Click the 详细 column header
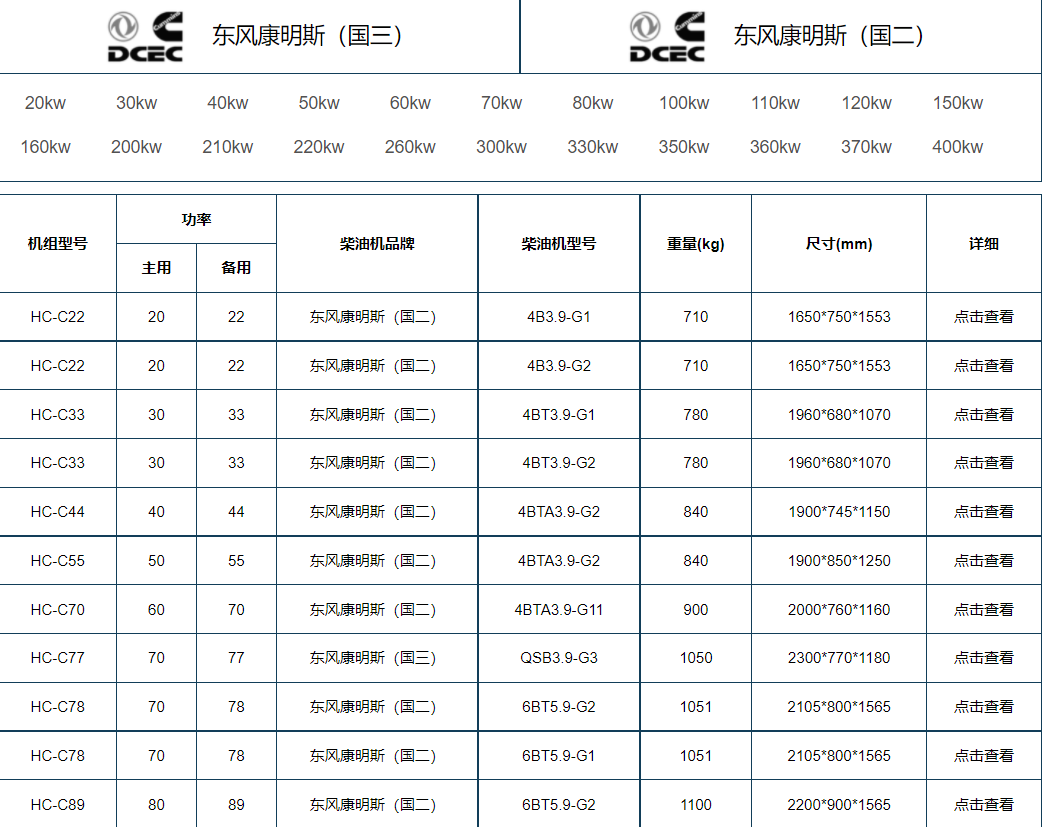The image size is (1042, 827). (984, 244)
